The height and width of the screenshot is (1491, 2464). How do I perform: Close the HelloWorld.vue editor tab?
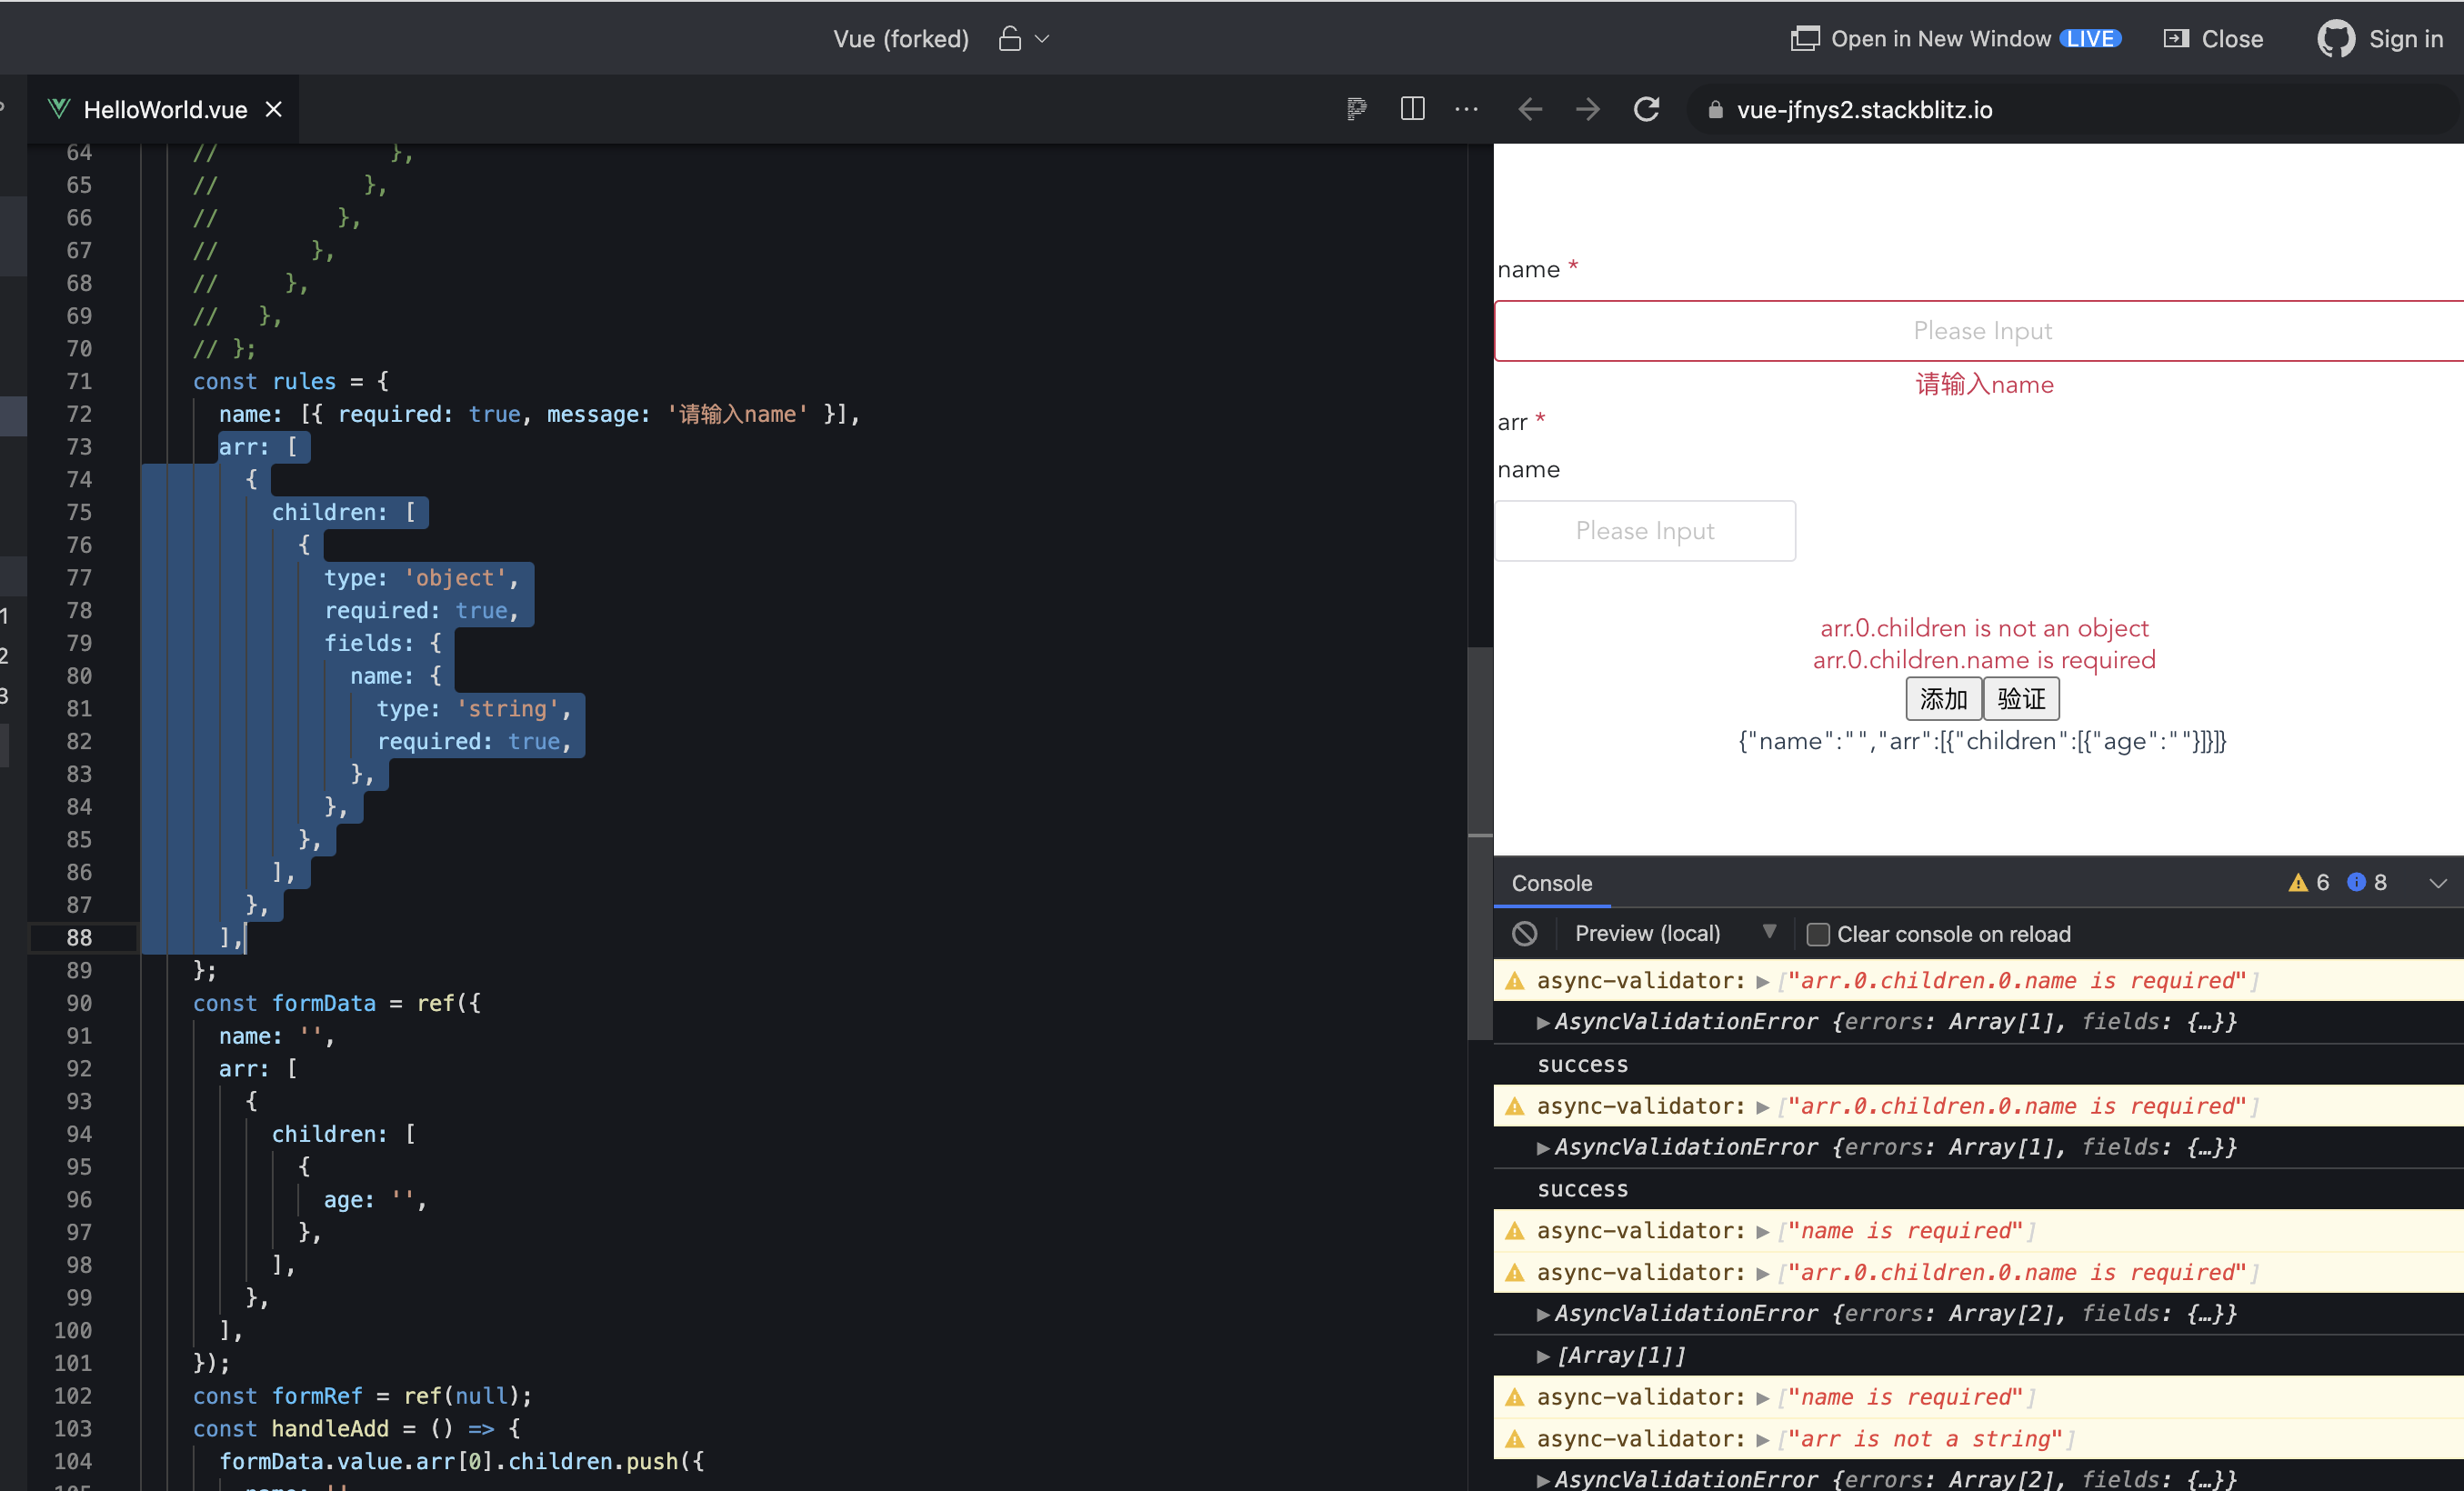(273, 110)
